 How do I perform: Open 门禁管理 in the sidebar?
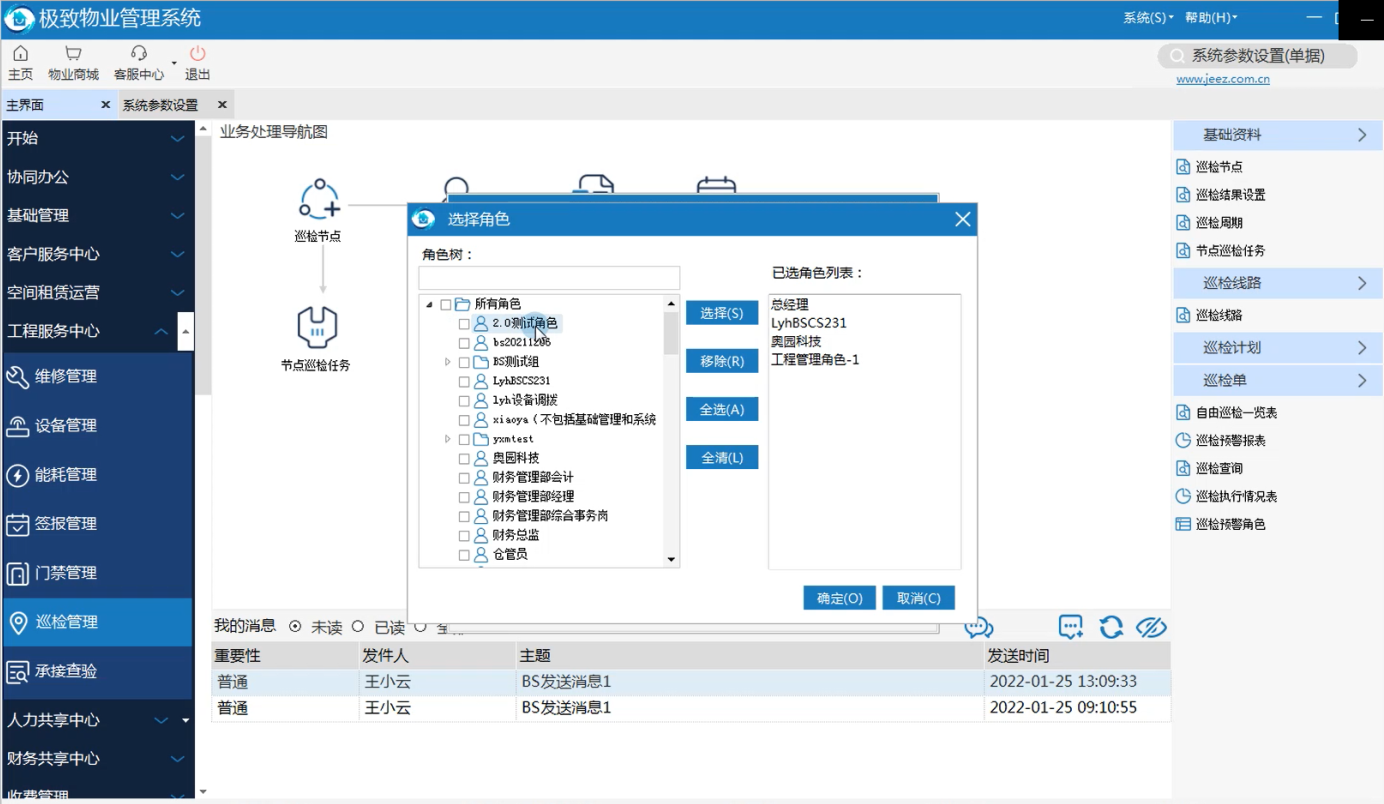[97, 573]
